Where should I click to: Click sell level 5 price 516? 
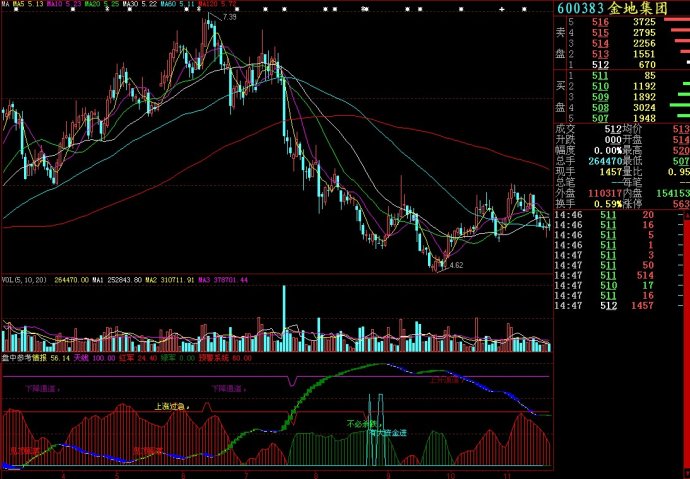coord(600,22)
